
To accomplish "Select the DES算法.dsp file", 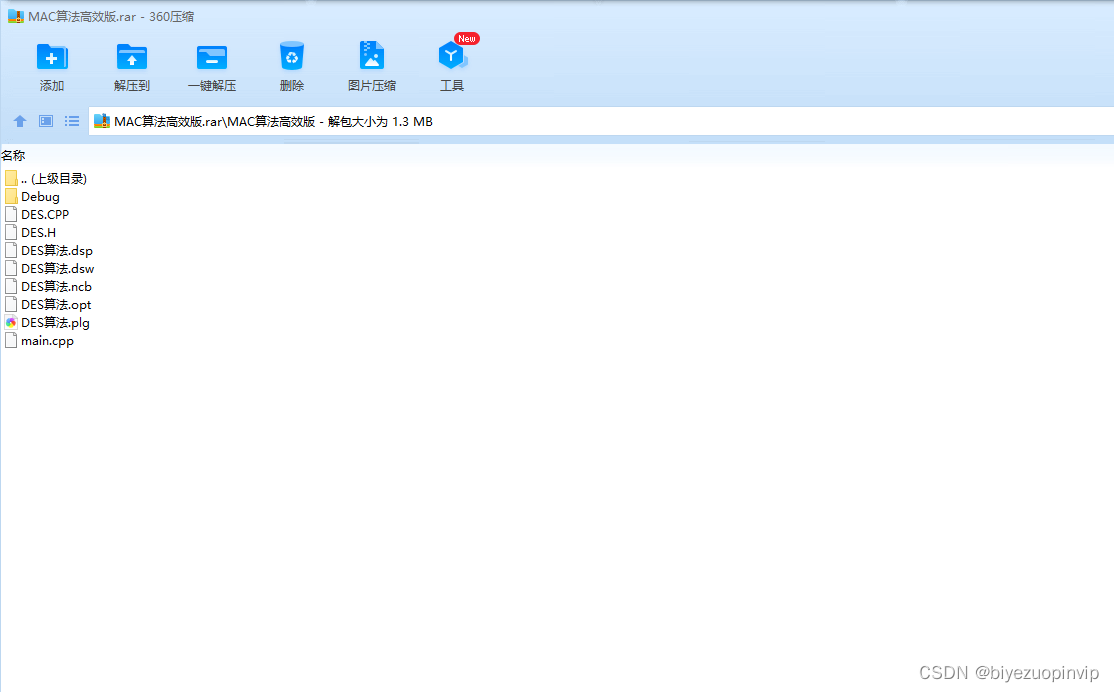I will click(49, 251).
